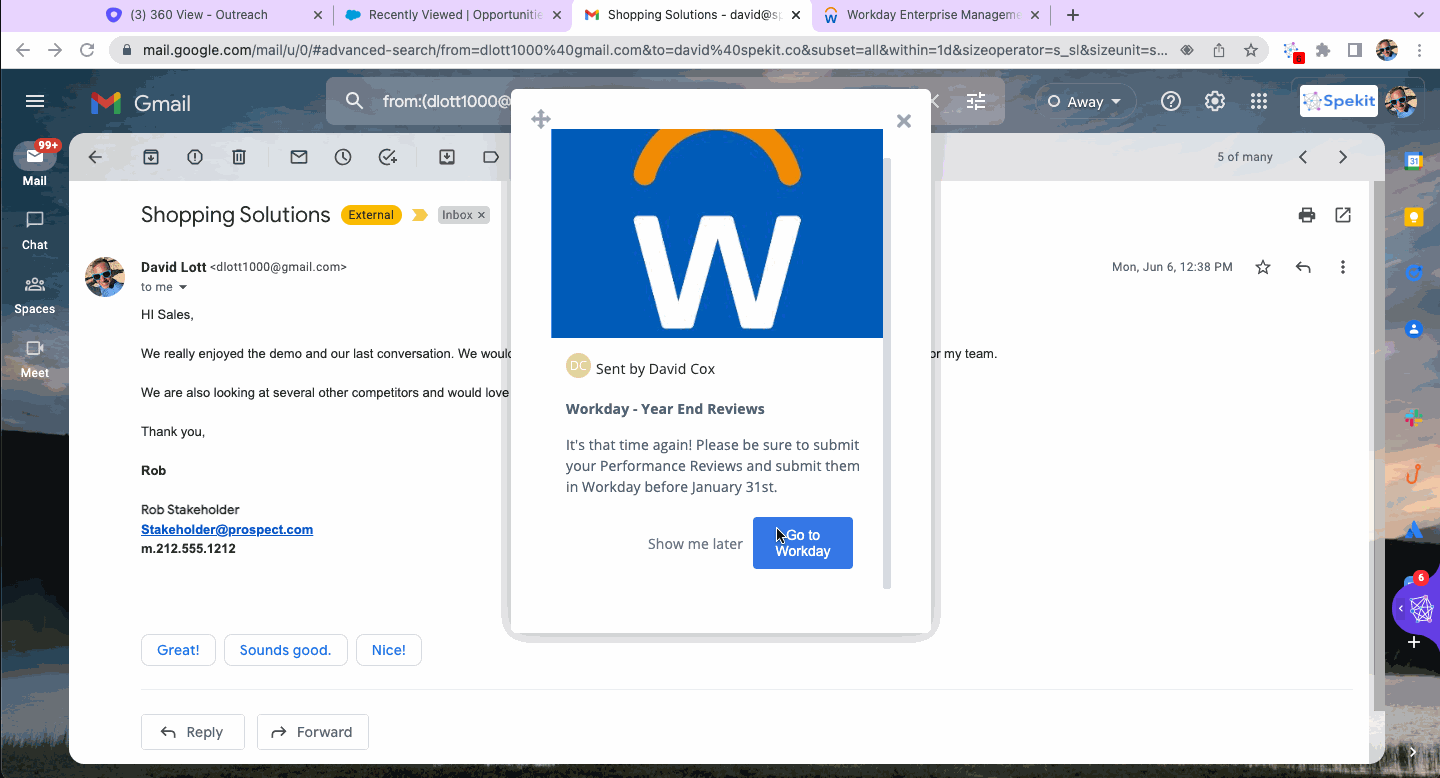Switch to the 360 View - Outreach tab
The image size is (1440, 778).
pos(215,15)
